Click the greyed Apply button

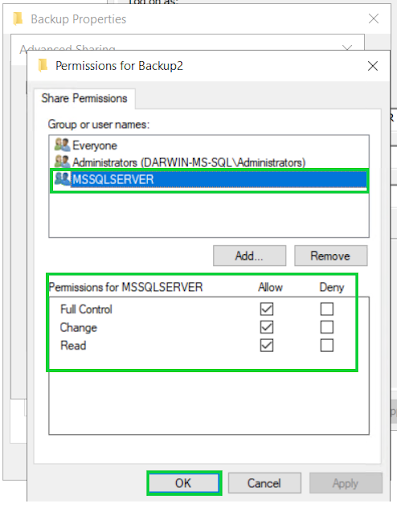(345, 483)
